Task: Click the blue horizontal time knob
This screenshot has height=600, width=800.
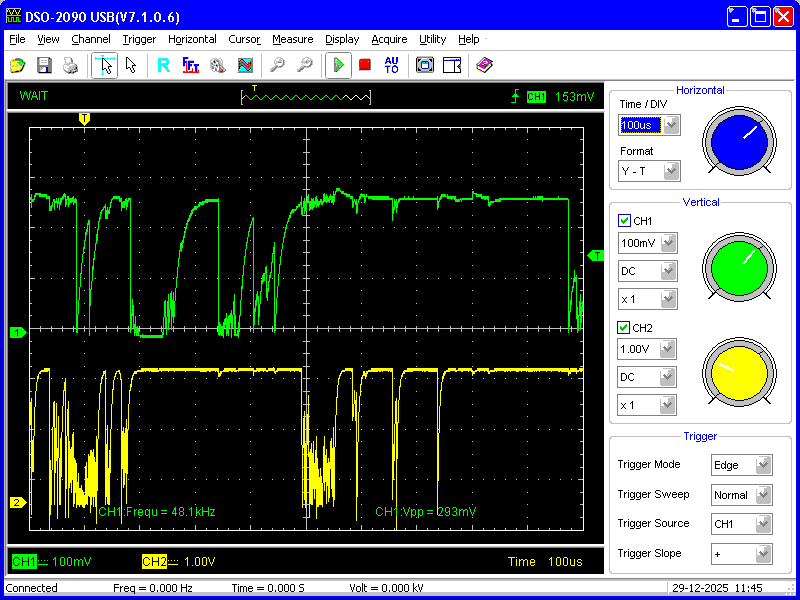Action: tap(738, 141)
